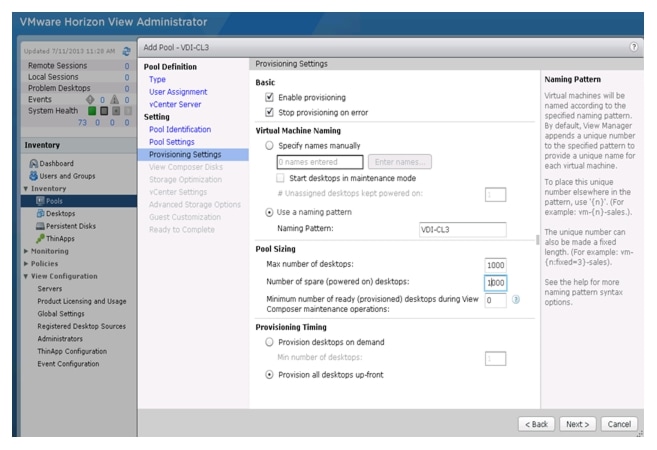Image resolution: width=657 pixels, height=450 pixels.
Task: Select Provision desktops on demand option
Action: (269, 342)
